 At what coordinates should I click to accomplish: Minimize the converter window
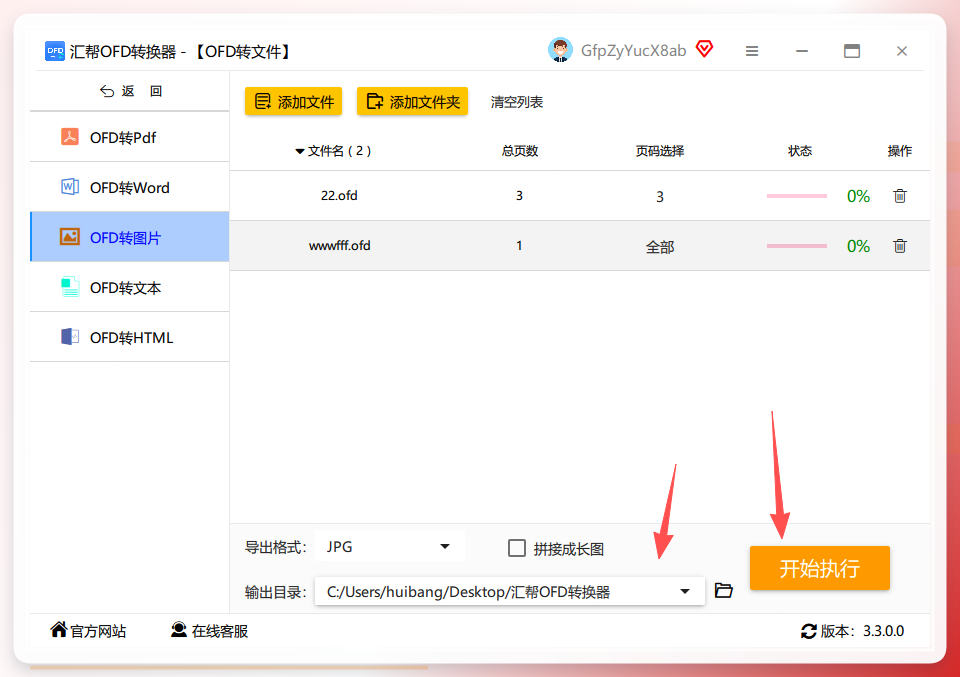(801, 51)
